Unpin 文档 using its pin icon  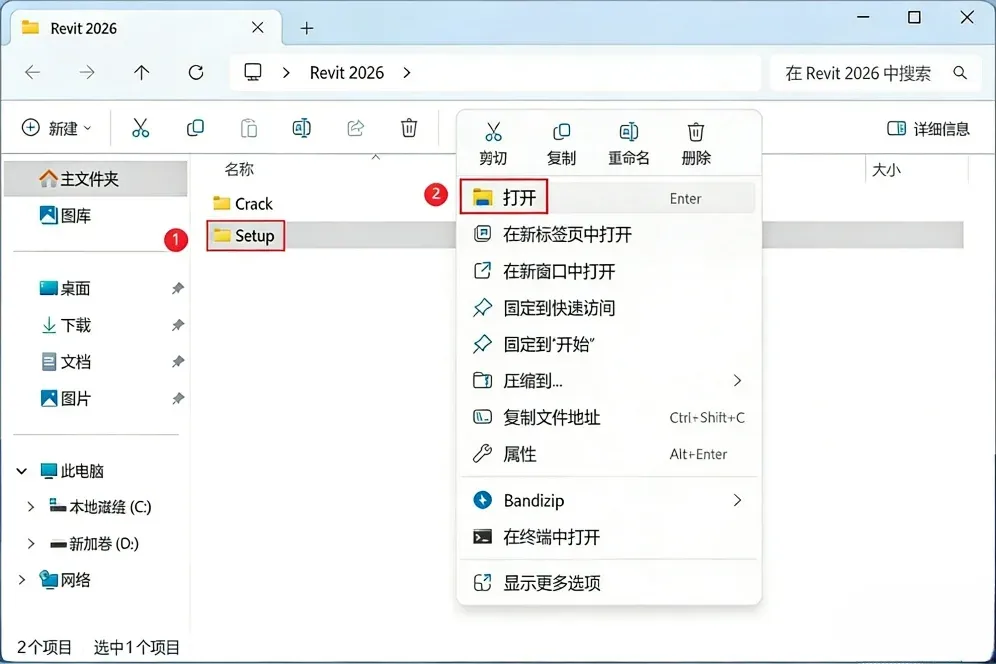(x=177, y=362)
